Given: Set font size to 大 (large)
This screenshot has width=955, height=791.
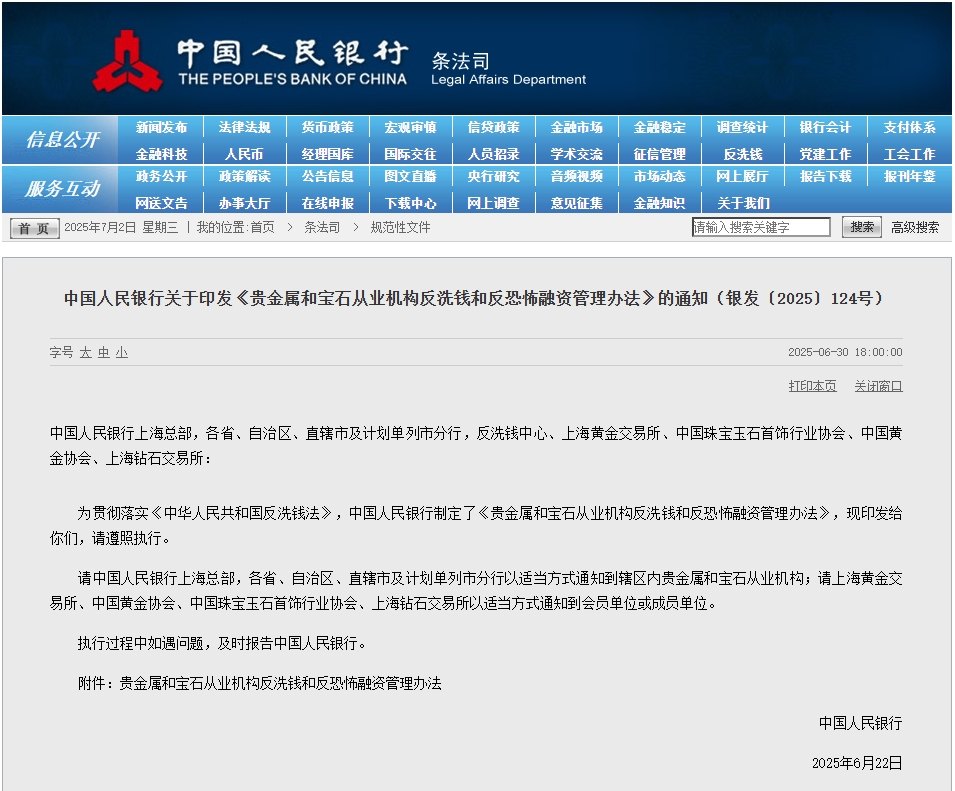Looking at the screenshot, I should point(86,352).
